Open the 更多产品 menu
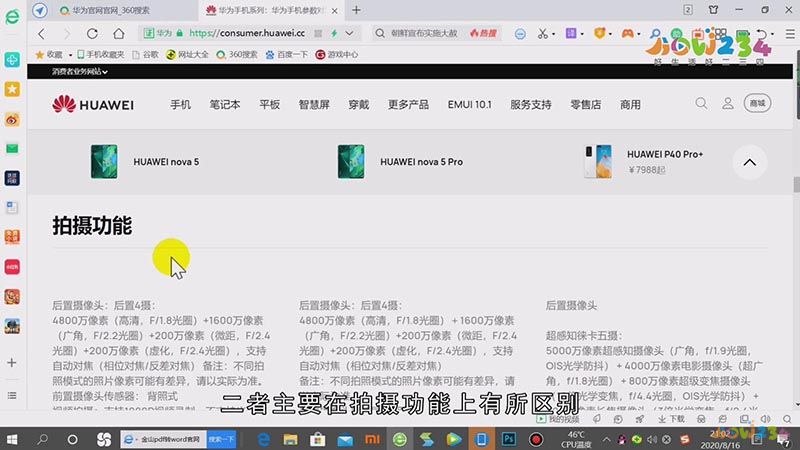The height and width of the screenshot is (450, 800). pos(408,105)
